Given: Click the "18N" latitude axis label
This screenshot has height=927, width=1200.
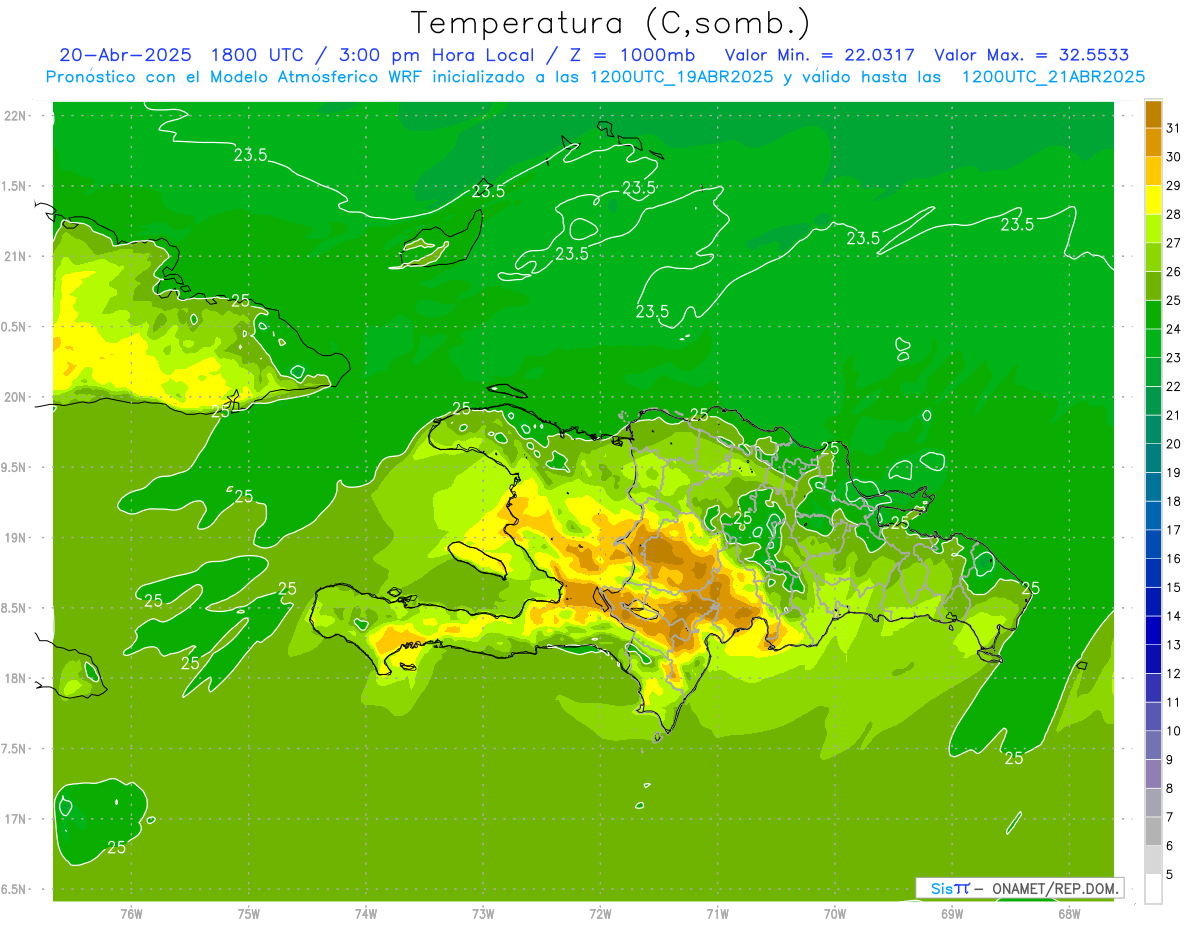Looking at the screenshot, I should tap(15, 678).
